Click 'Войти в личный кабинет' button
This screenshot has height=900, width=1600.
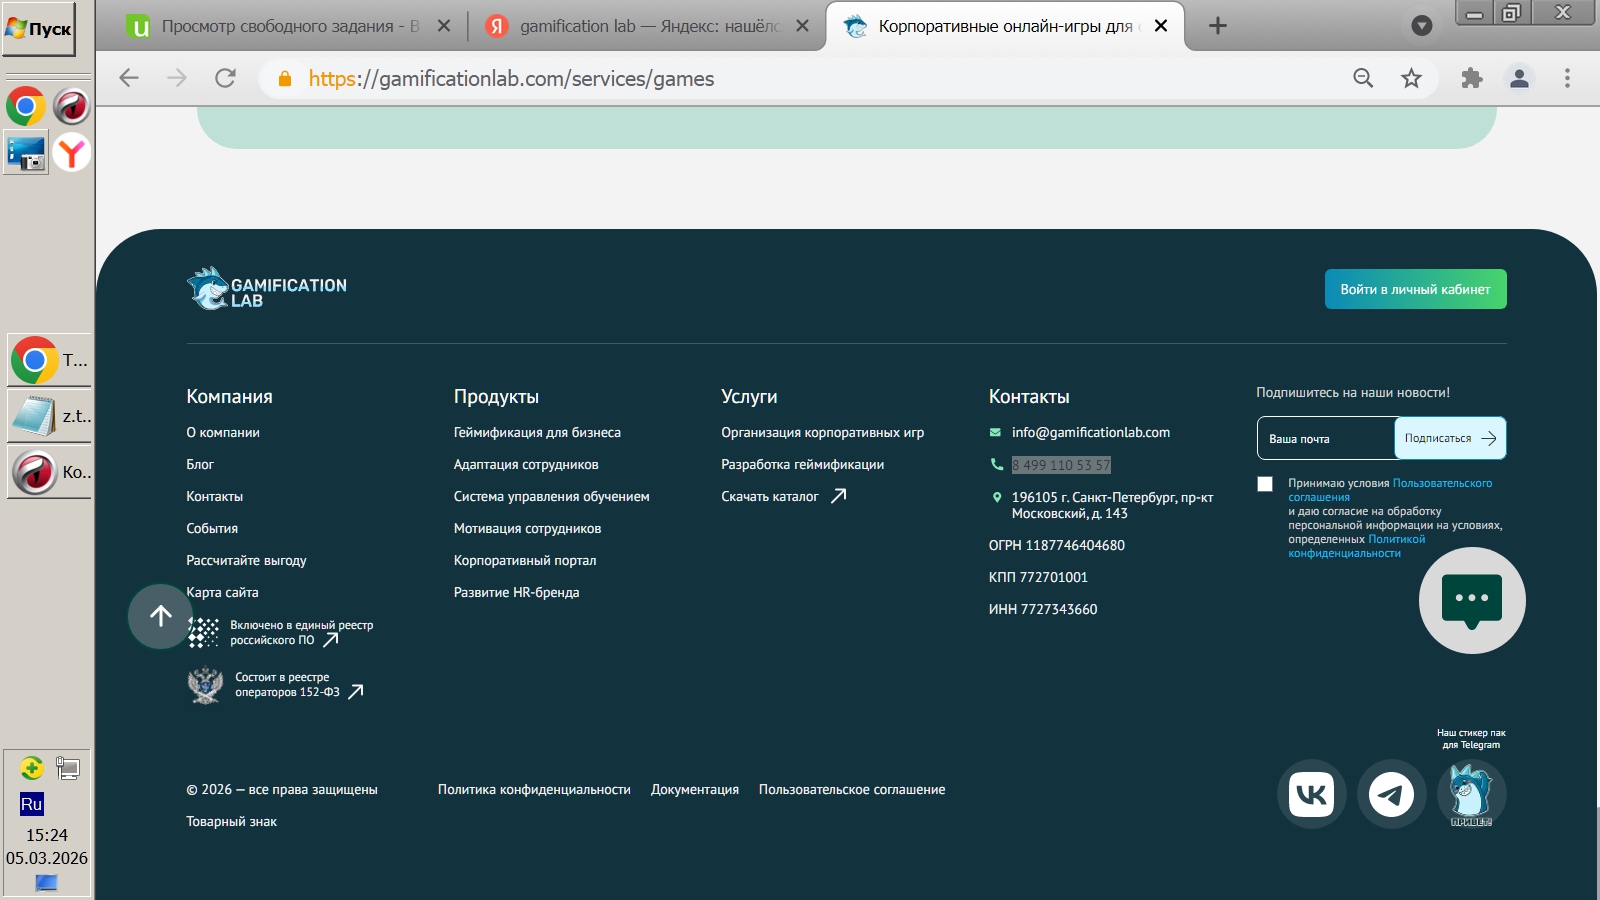click(x=1415, y=289)
